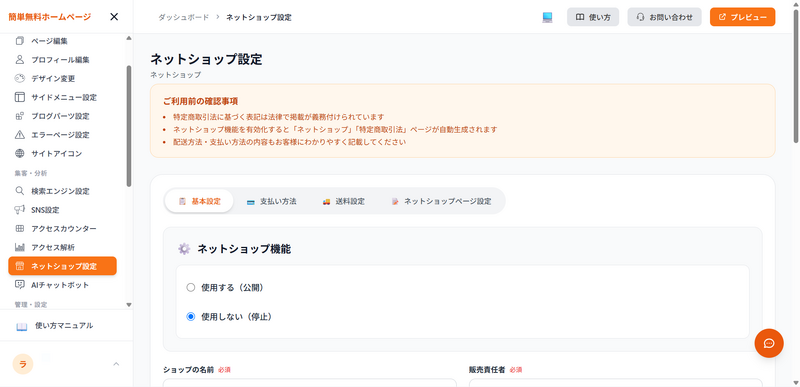
Task: Click the エラーページ設定 warning triangle icon
Action: tap(20, 135)
